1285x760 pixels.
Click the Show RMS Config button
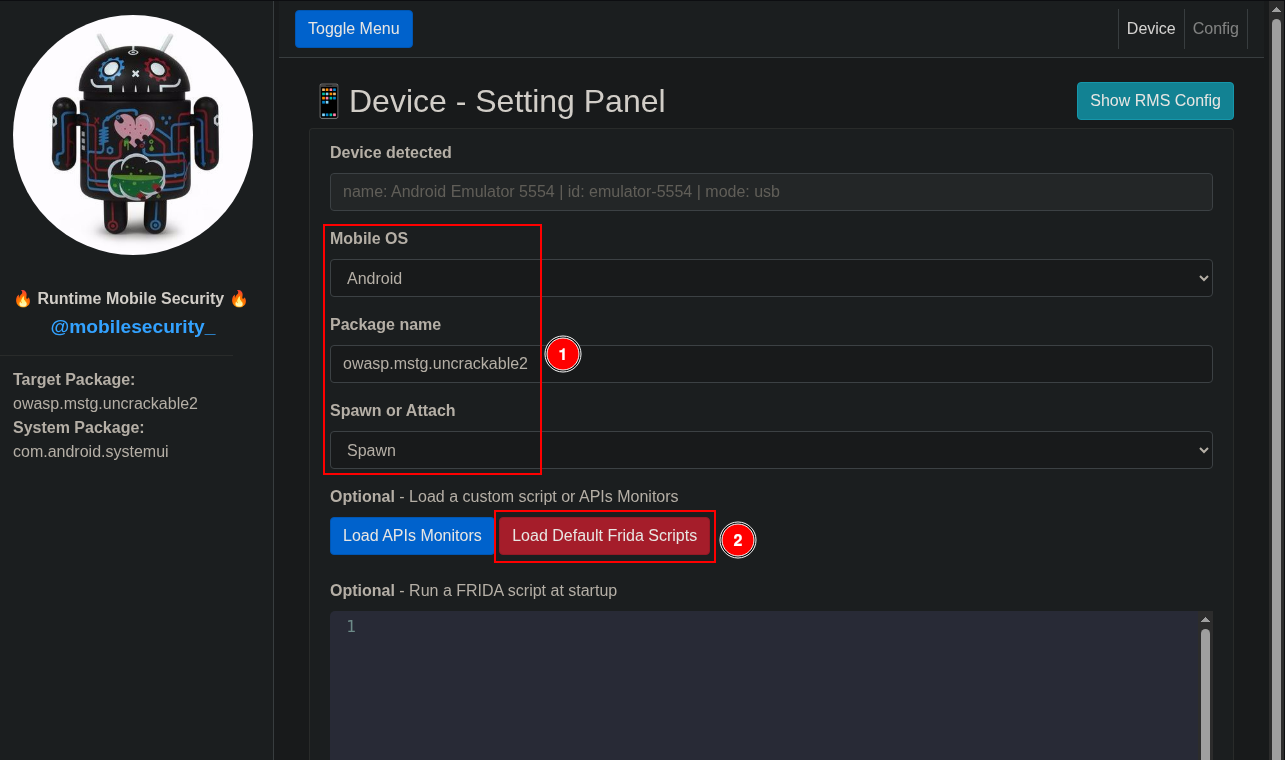tap(1154, 101)
